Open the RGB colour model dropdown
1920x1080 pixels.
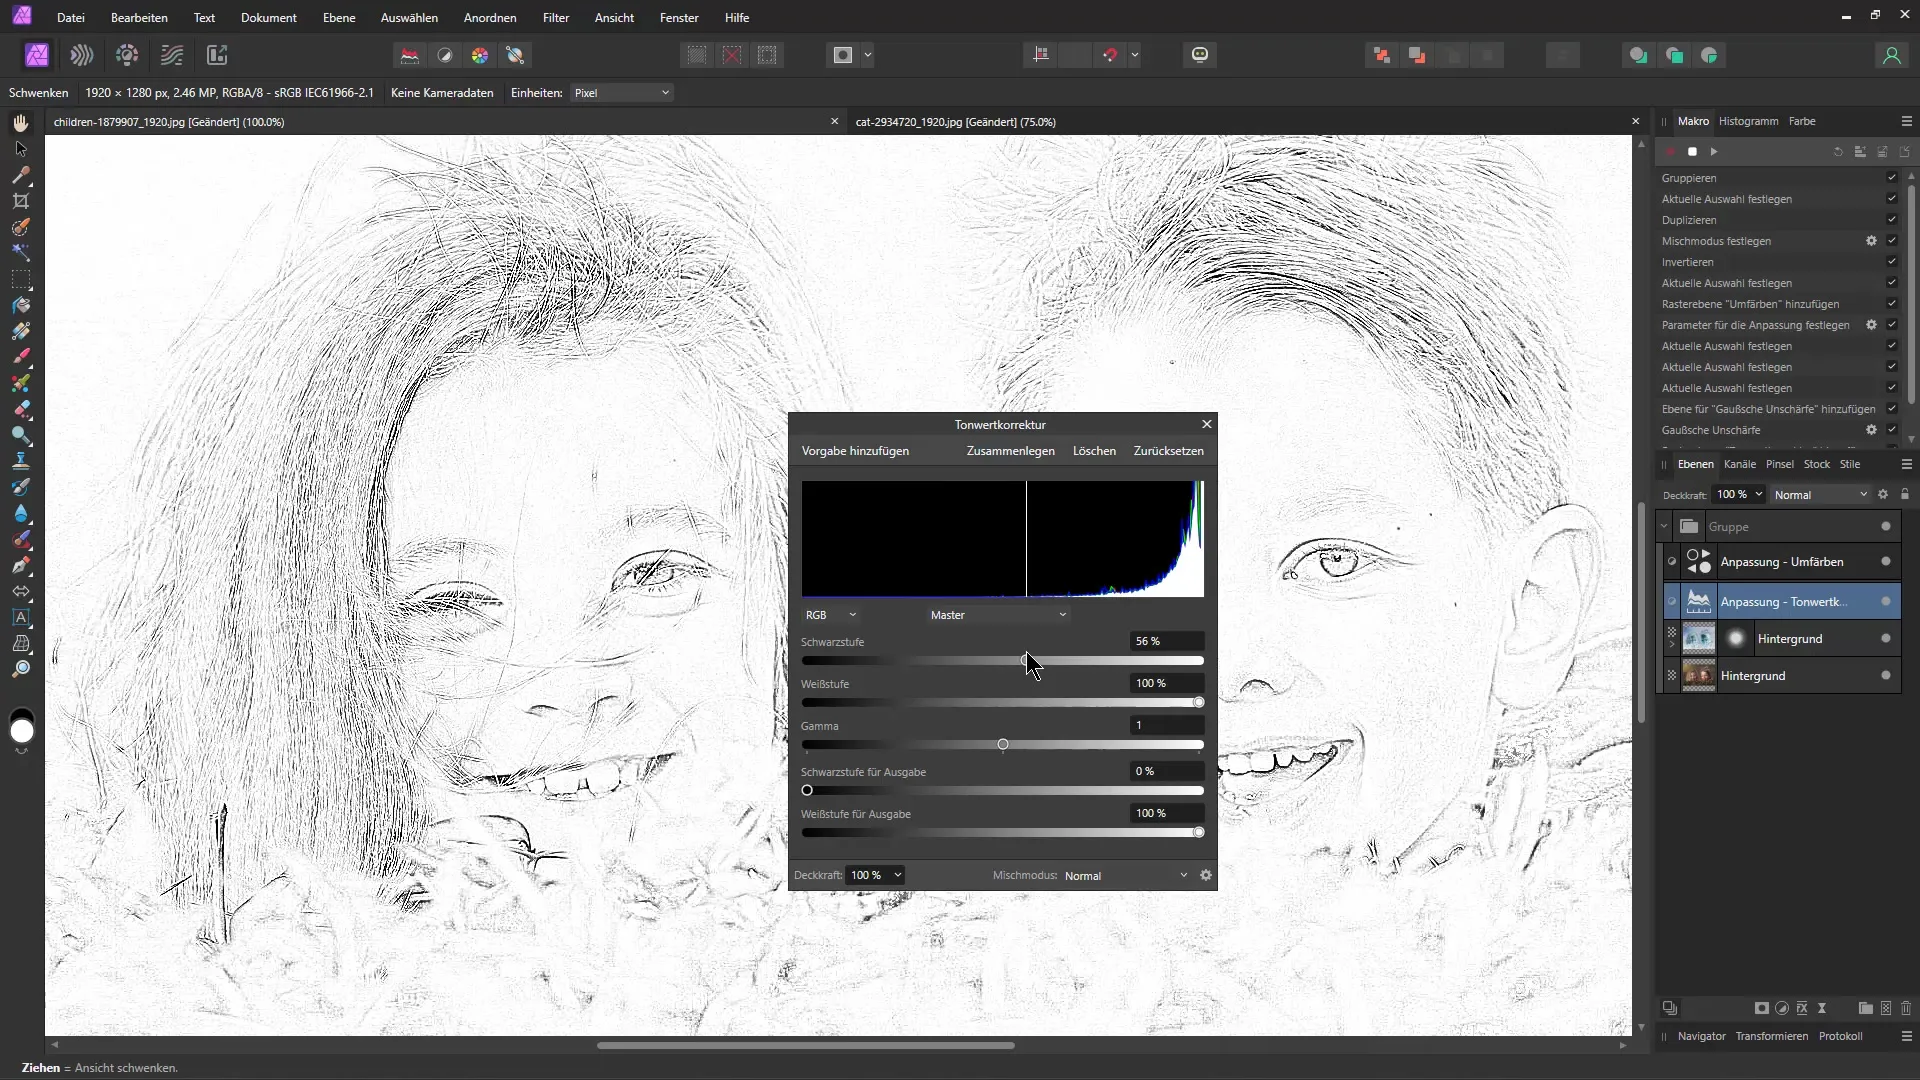coord(831,615)
